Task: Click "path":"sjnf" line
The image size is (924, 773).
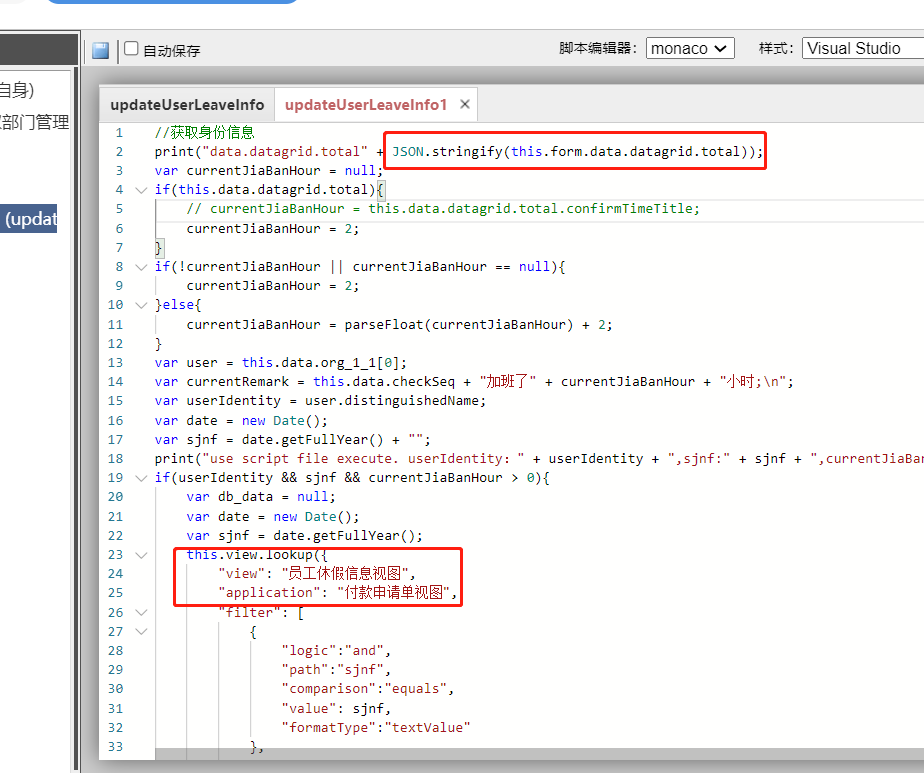Action: [336, 669]
